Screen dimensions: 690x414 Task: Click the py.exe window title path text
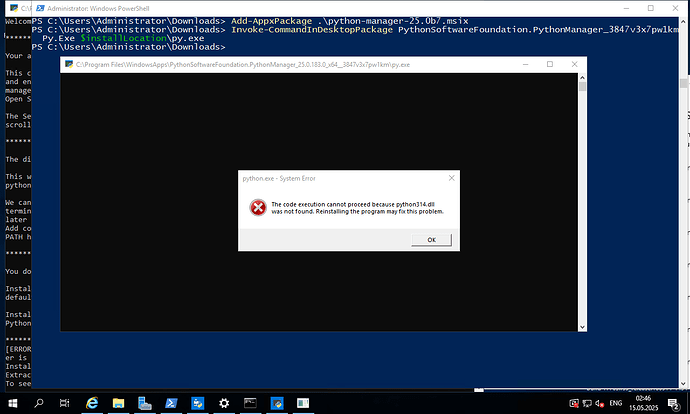(x=242, y=64)
